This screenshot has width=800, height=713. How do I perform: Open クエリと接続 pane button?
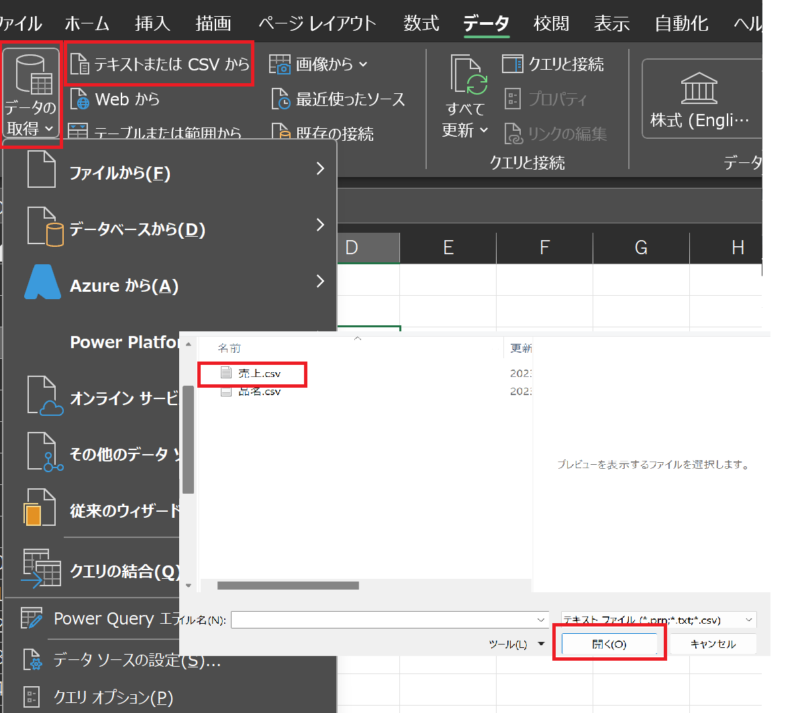click(x=512, y=65)
